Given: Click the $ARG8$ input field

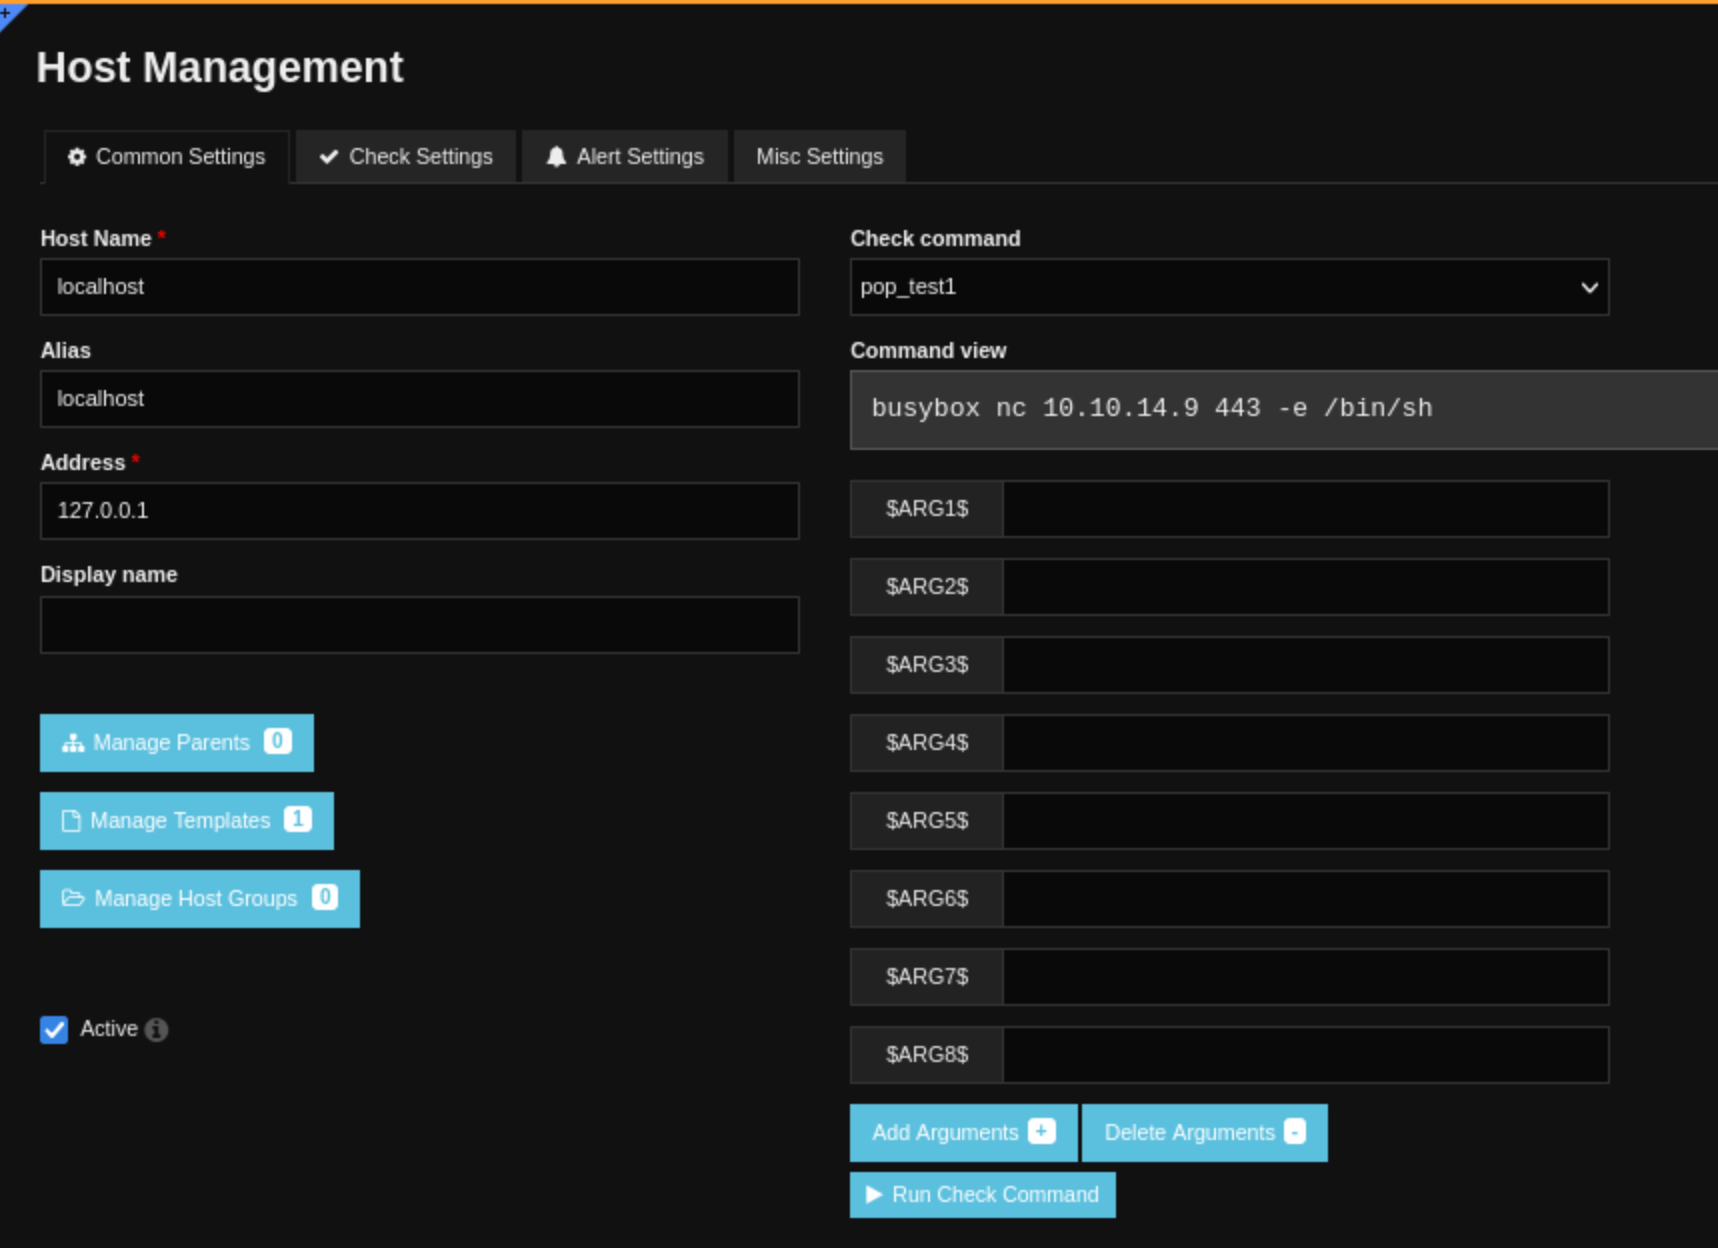Looking at the screenshot, I should (1306, 1055).
